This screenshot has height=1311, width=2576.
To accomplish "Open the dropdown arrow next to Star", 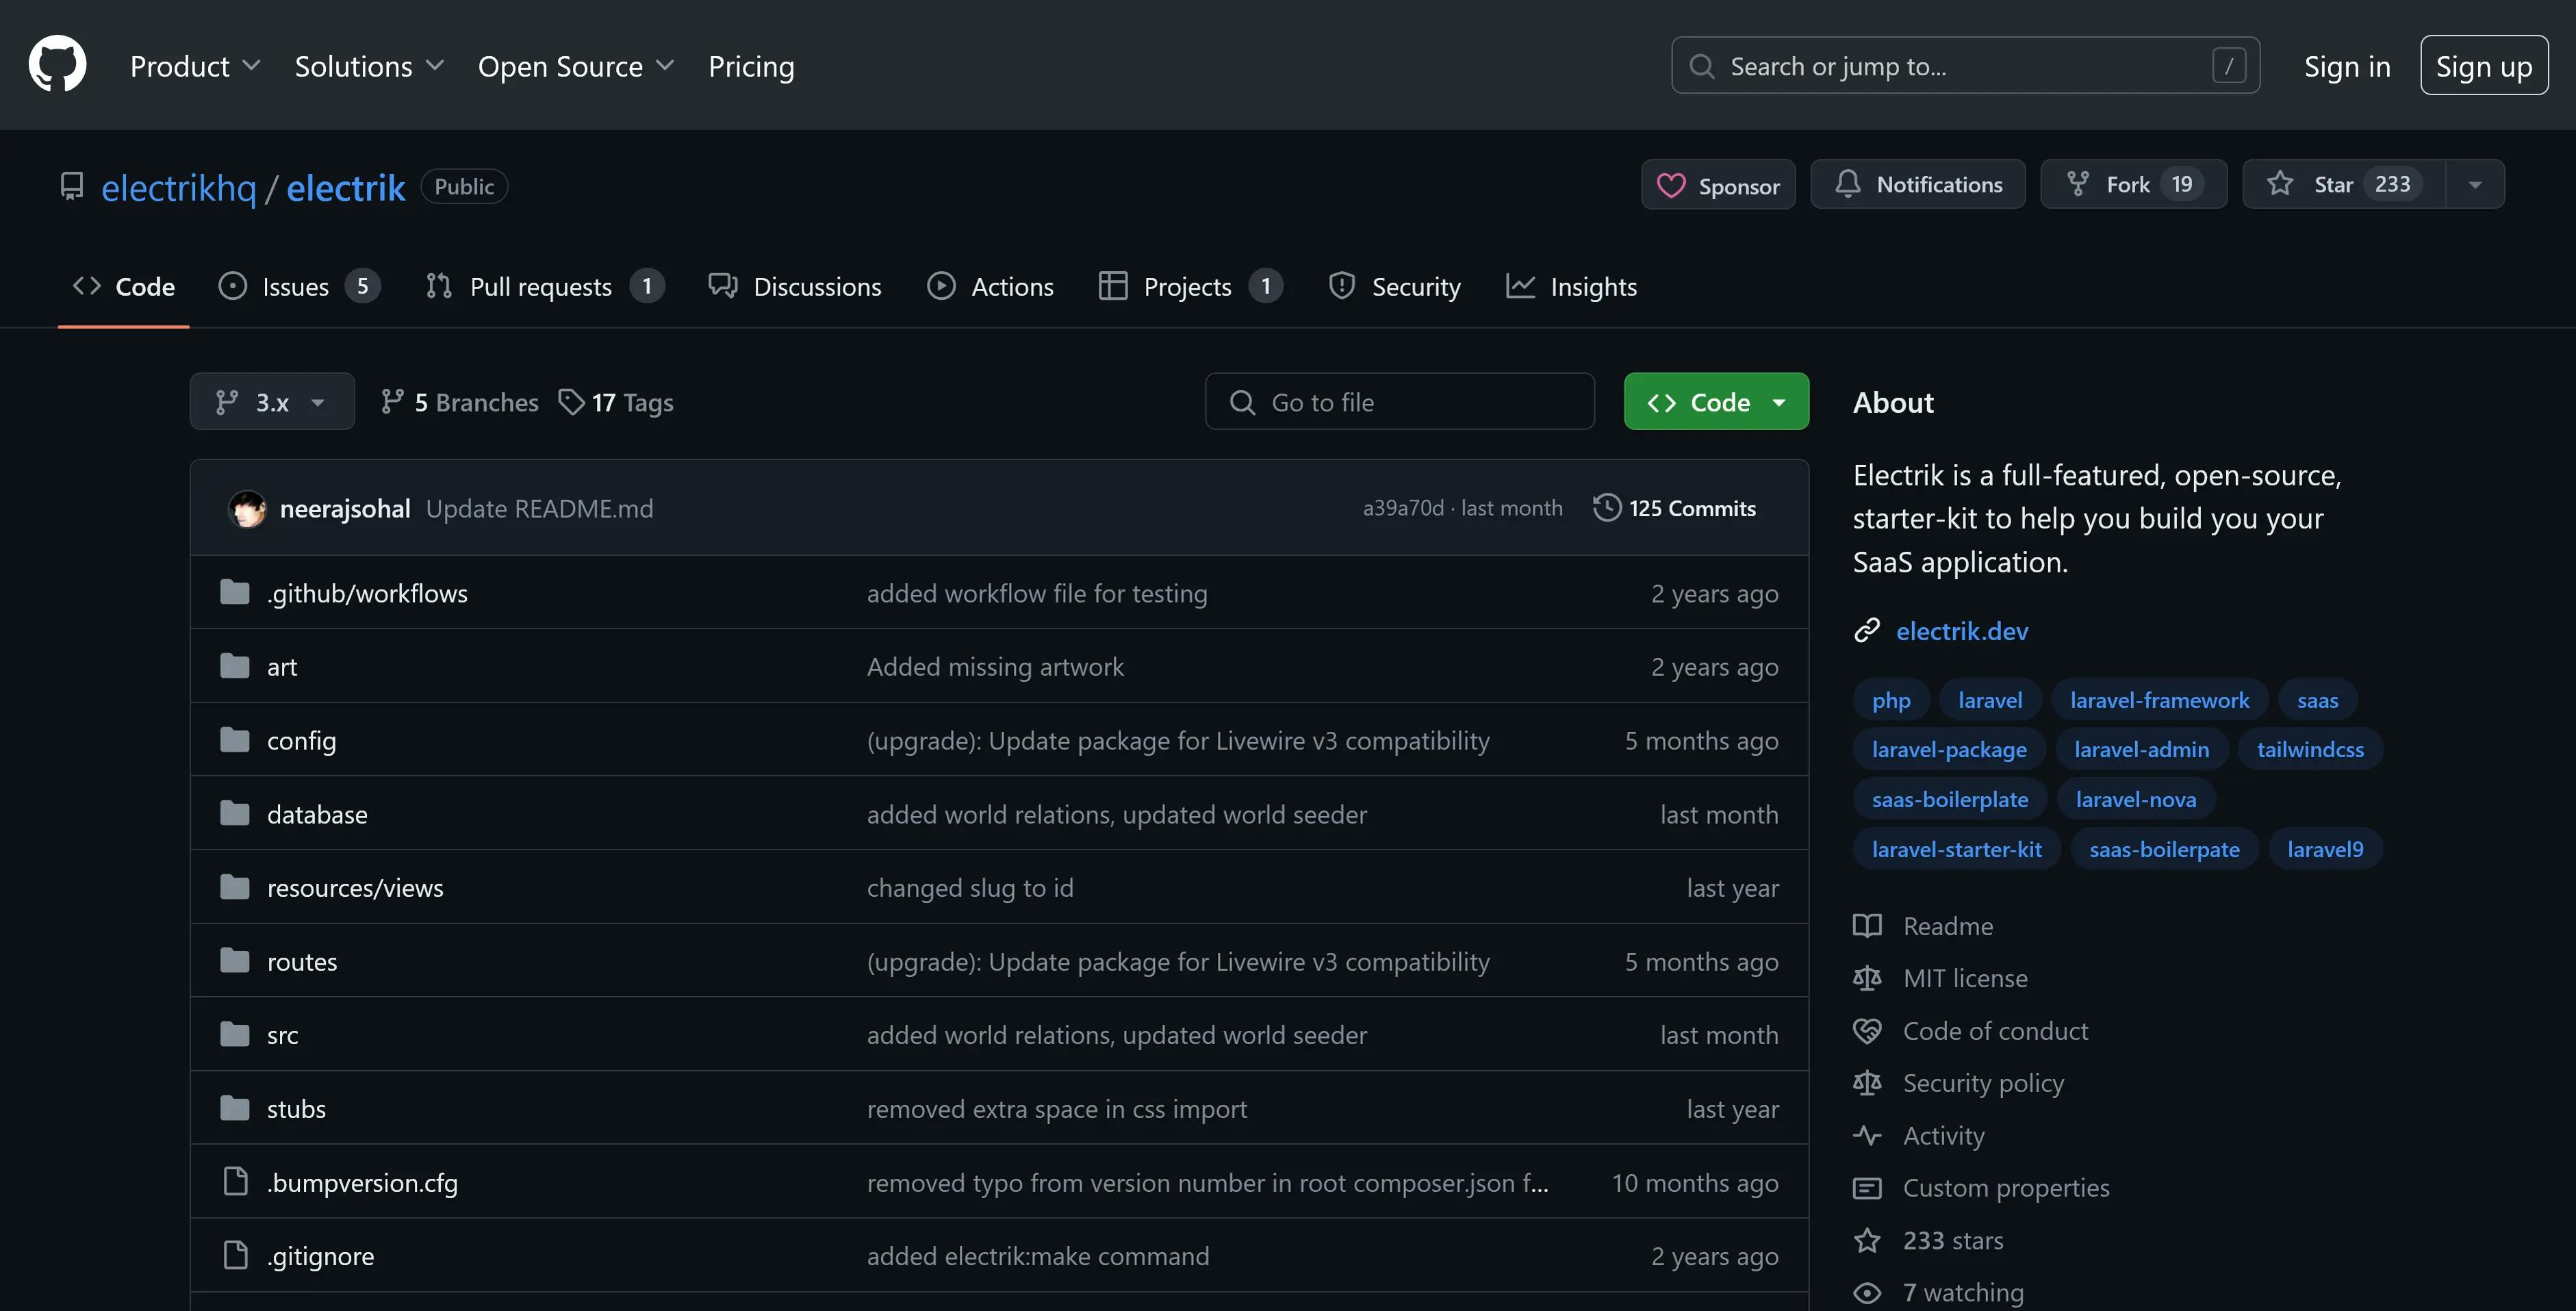I will click(2475, 184).
